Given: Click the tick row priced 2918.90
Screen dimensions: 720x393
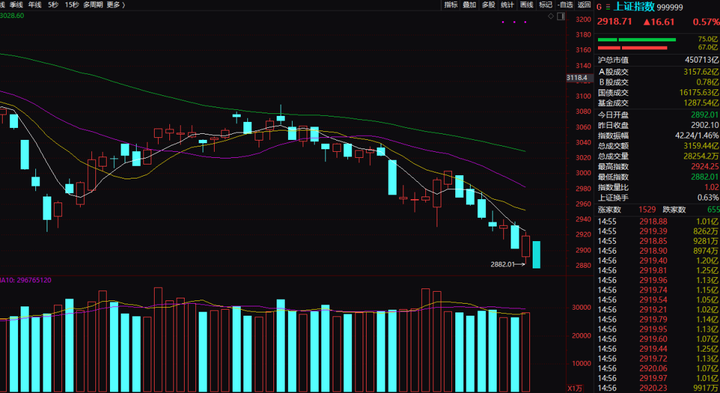Looking at the screenshot, I should [658, 251].
